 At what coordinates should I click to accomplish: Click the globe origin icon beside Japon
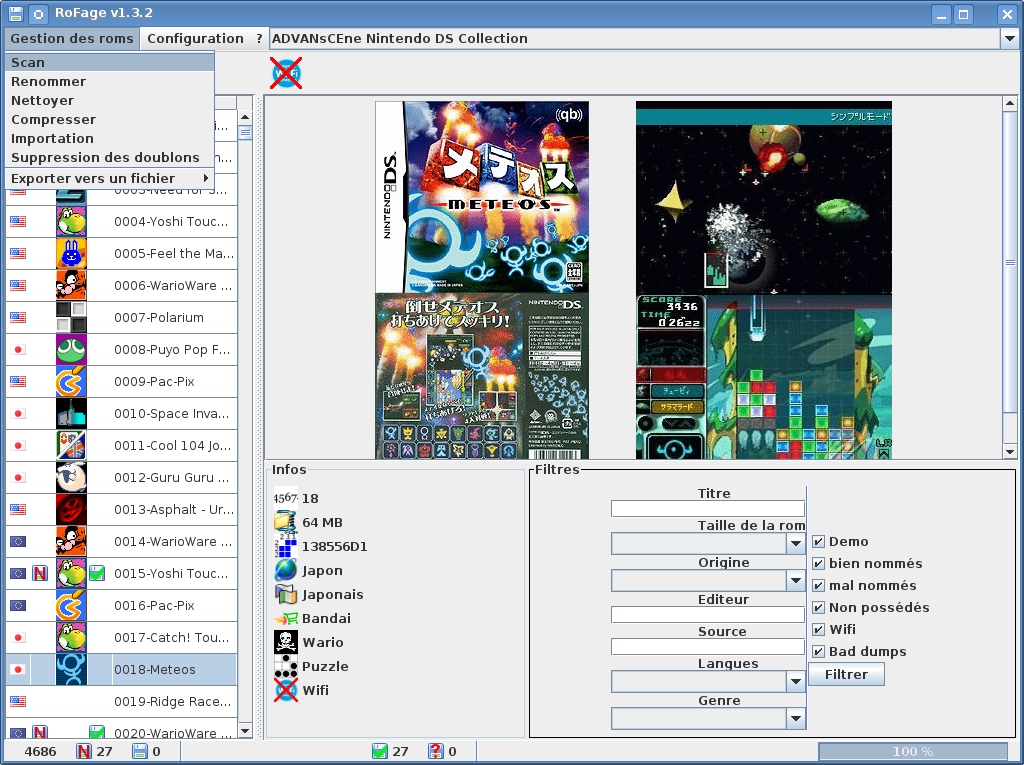(x=286, y=570)
